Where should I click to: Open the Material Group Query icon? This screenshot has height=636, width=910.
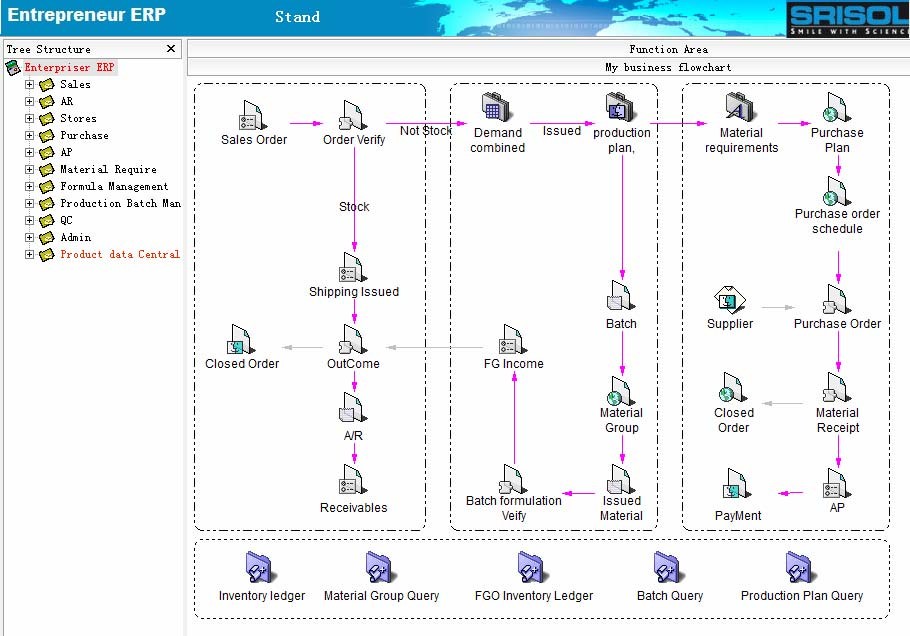[381, 568]
